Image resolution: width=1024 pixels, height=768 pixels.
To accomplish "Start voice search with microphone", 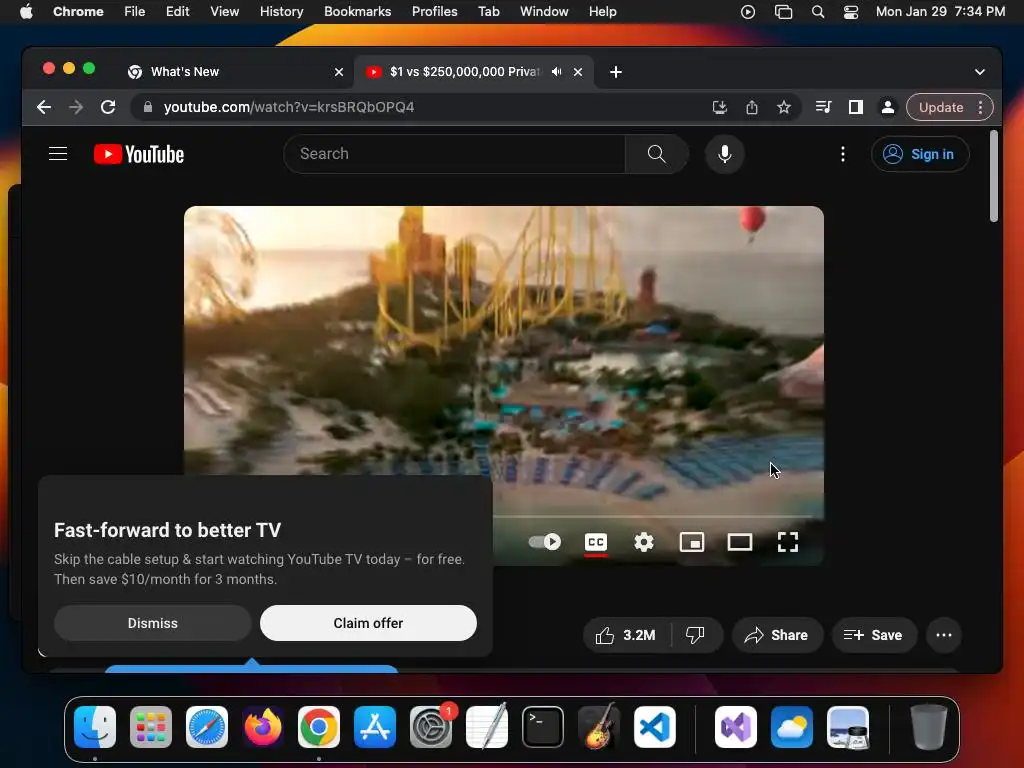I will coord(724,154).
